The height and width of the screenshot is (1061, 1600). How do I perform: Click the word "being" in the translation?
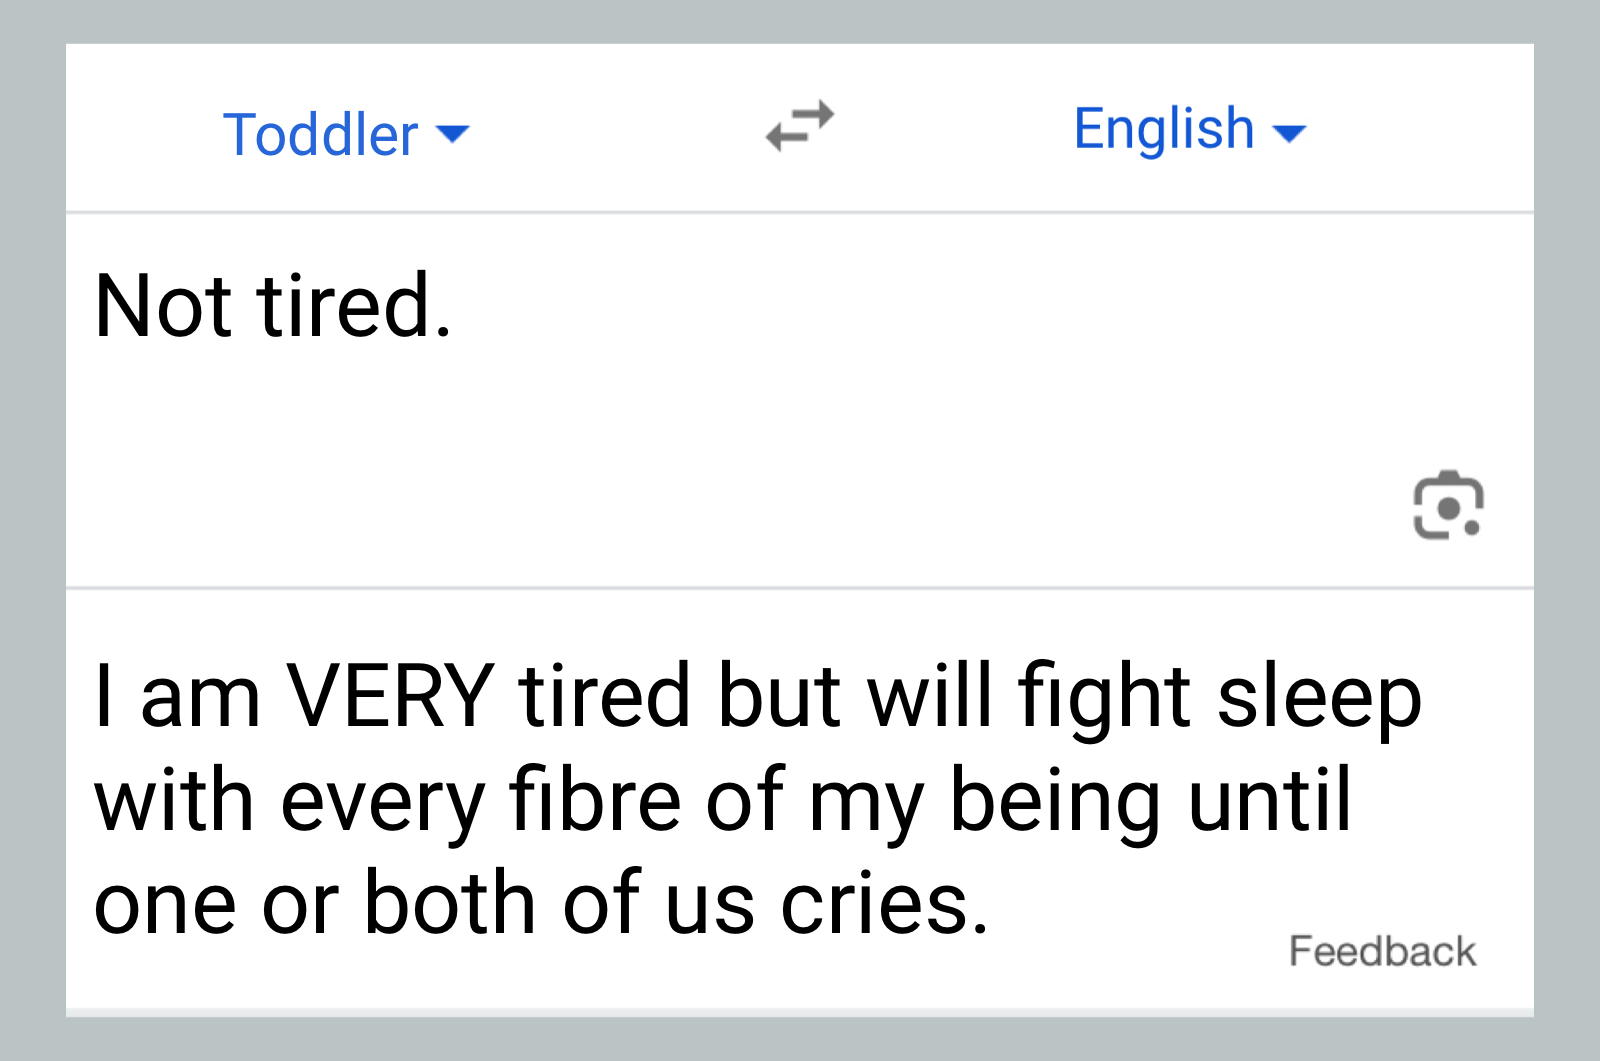click(1054, 801)
